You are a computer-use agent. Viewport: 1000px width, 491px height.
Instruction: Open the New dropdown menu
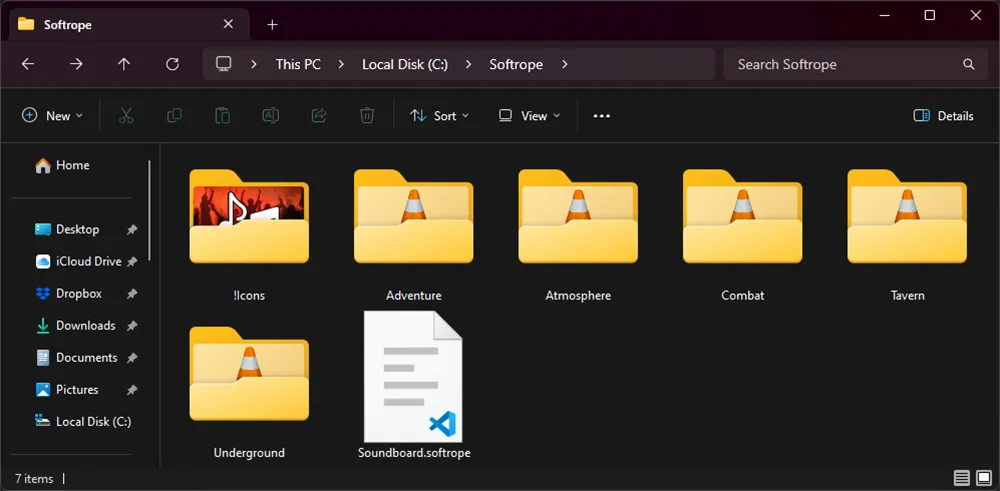click(x=52, y=115)
